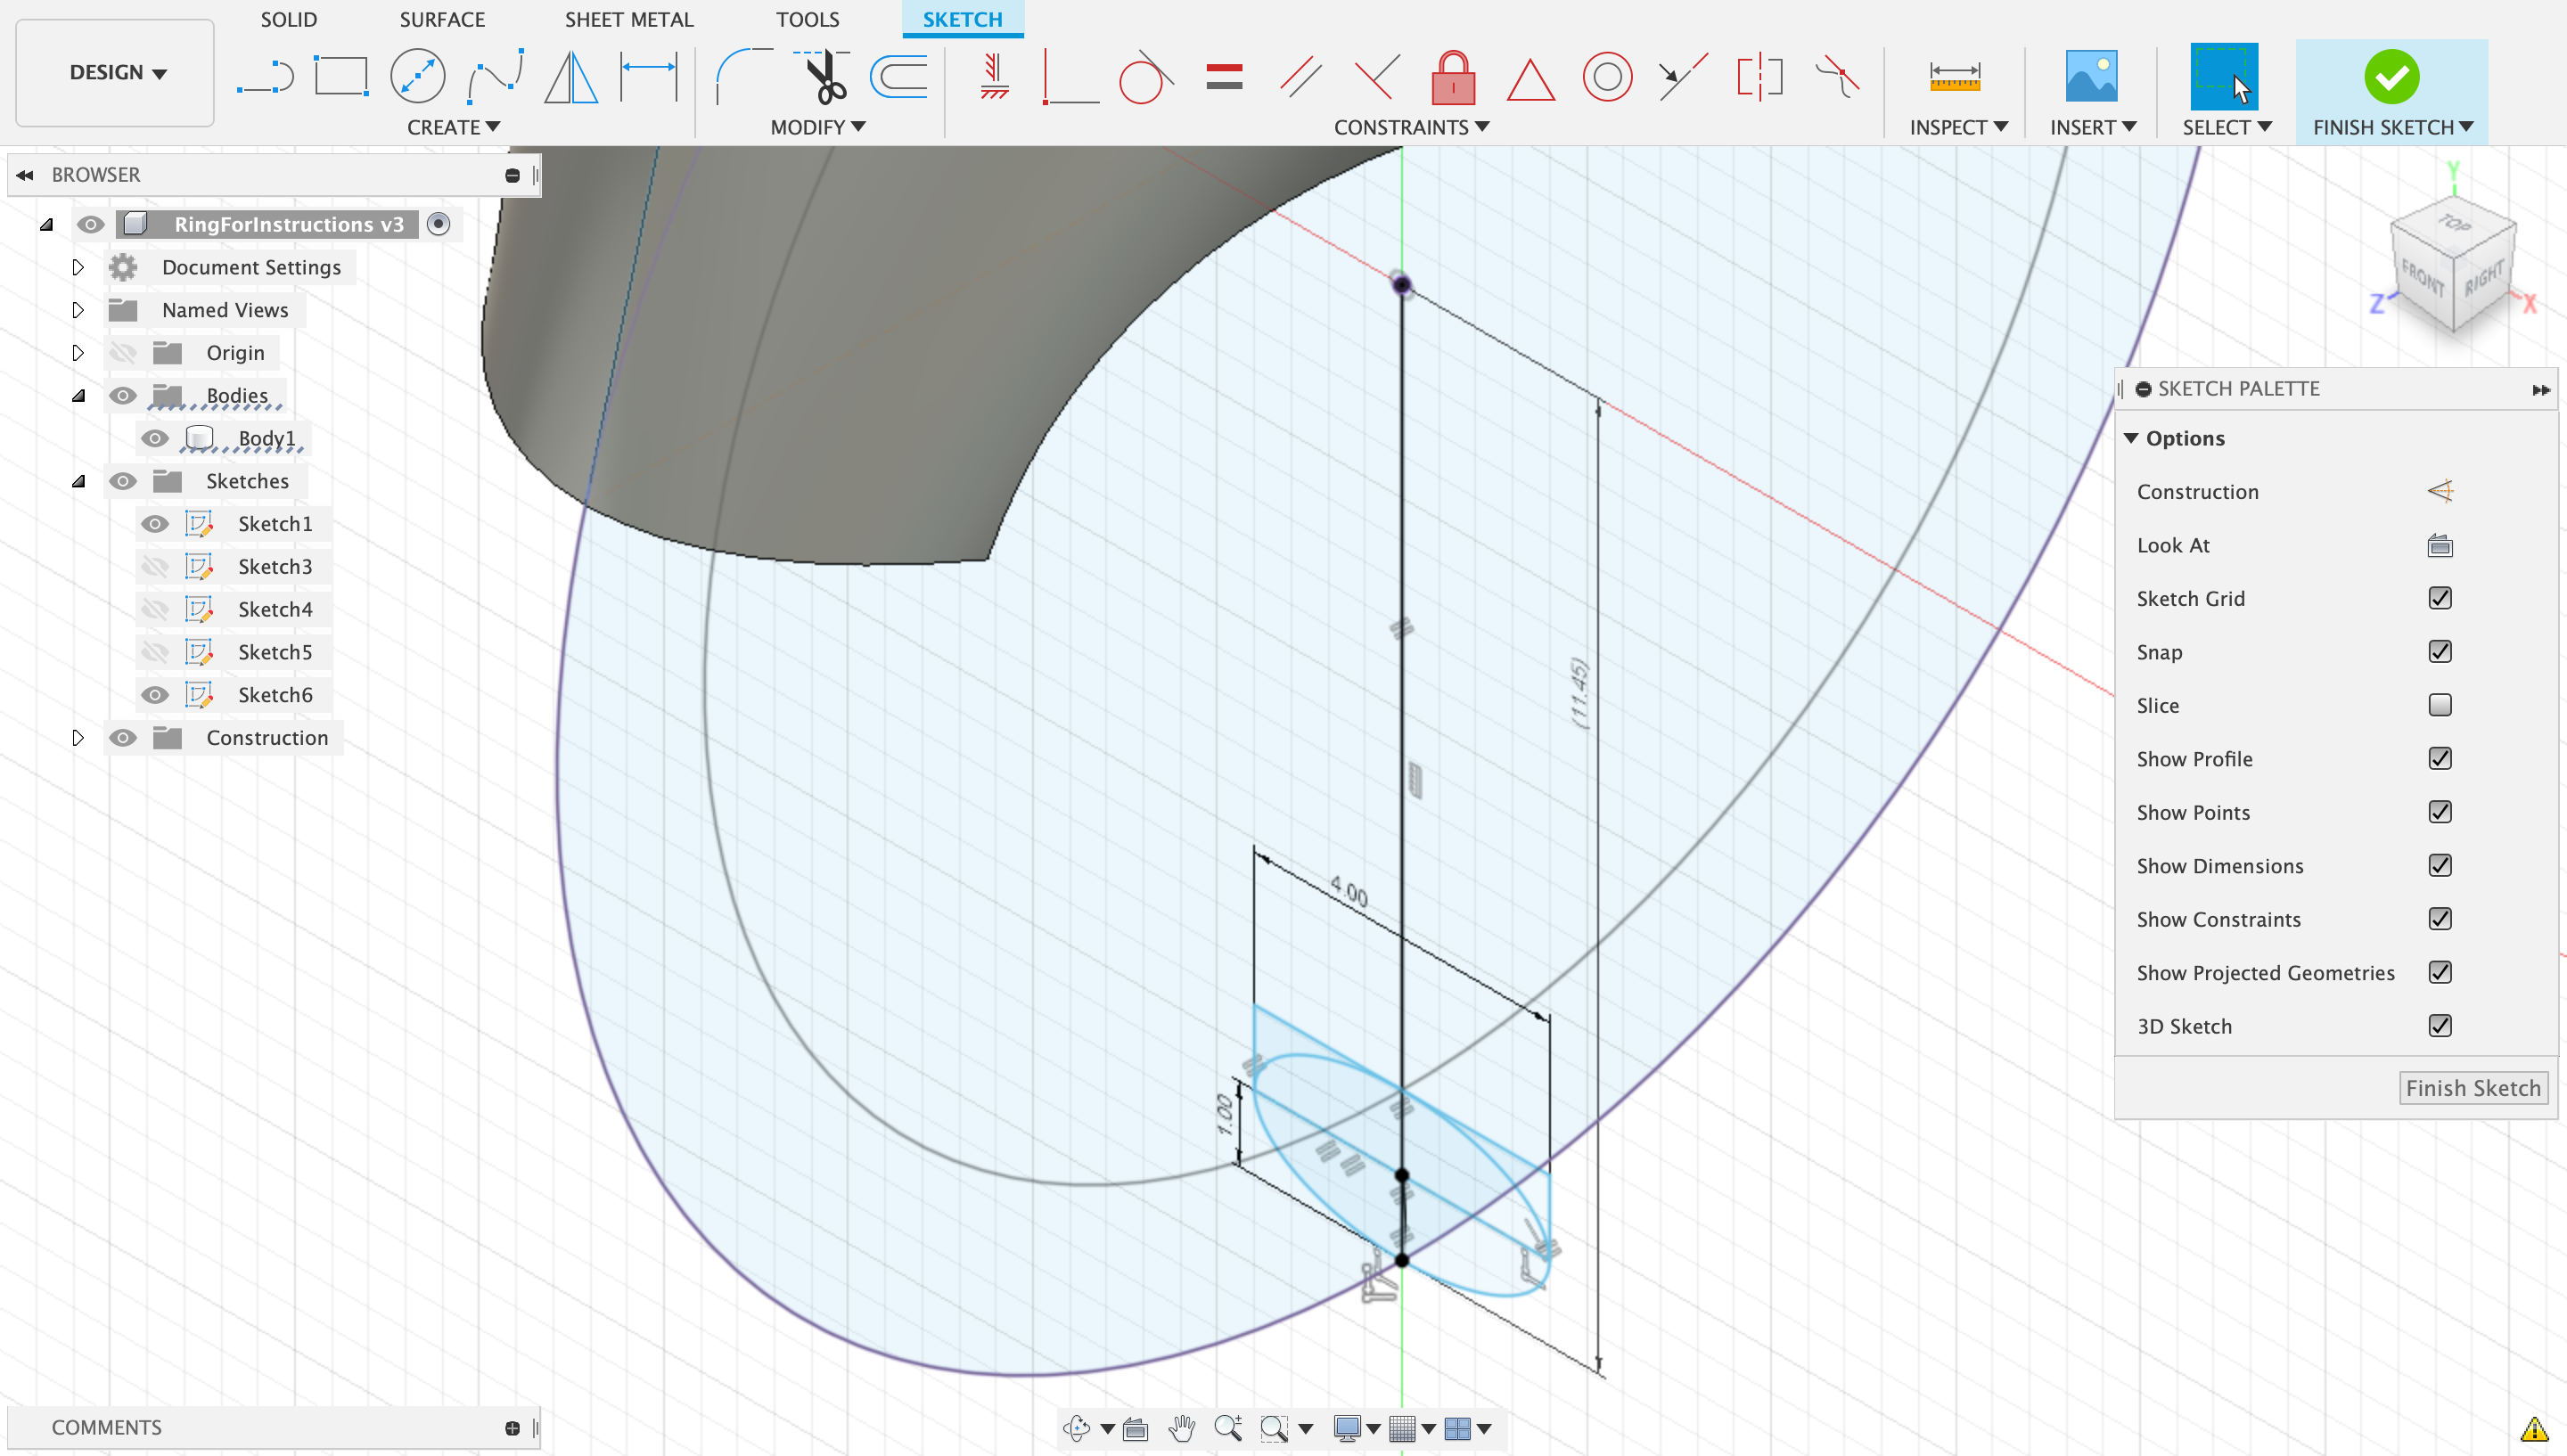Screen dimensions: 2567x1456
Task: Hide Sketch6 using its eye icon
Action: click(x=155, y=695)
